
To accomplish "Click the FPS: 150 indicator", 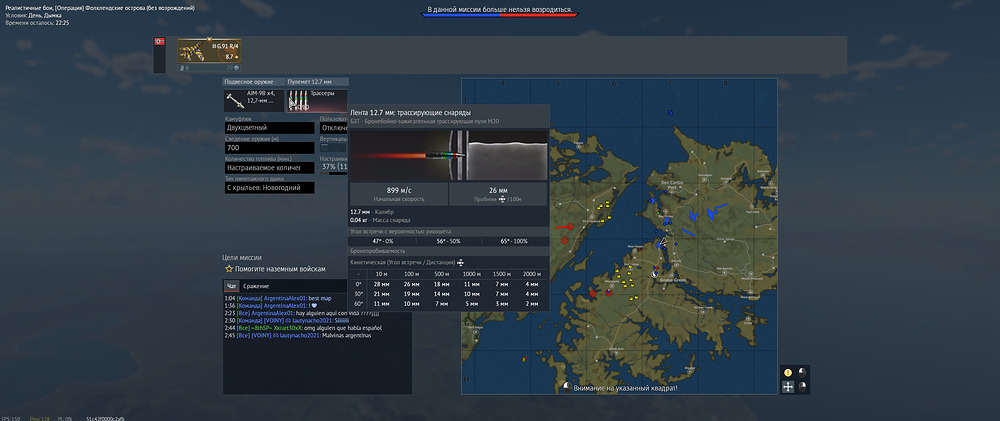I will (10, 418).
